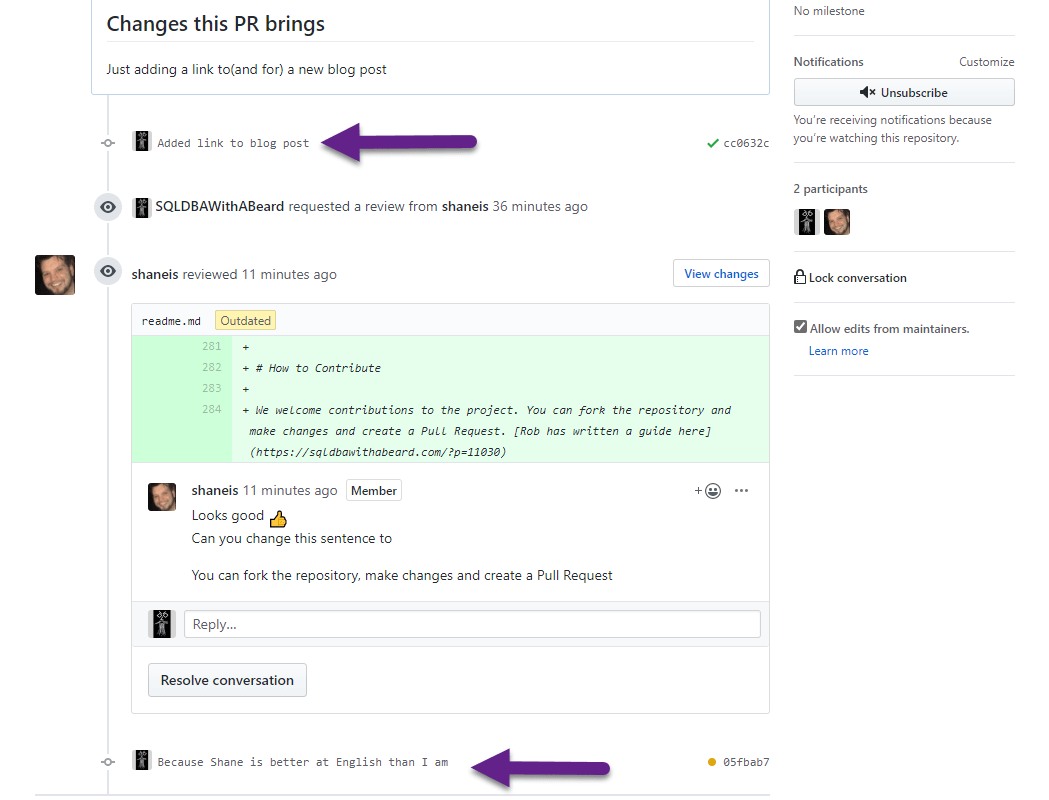Viewport: 1049px width, 800px height.
Task: Click shaneis's large avatar beside the review
Action: click(x=55, y=275)
